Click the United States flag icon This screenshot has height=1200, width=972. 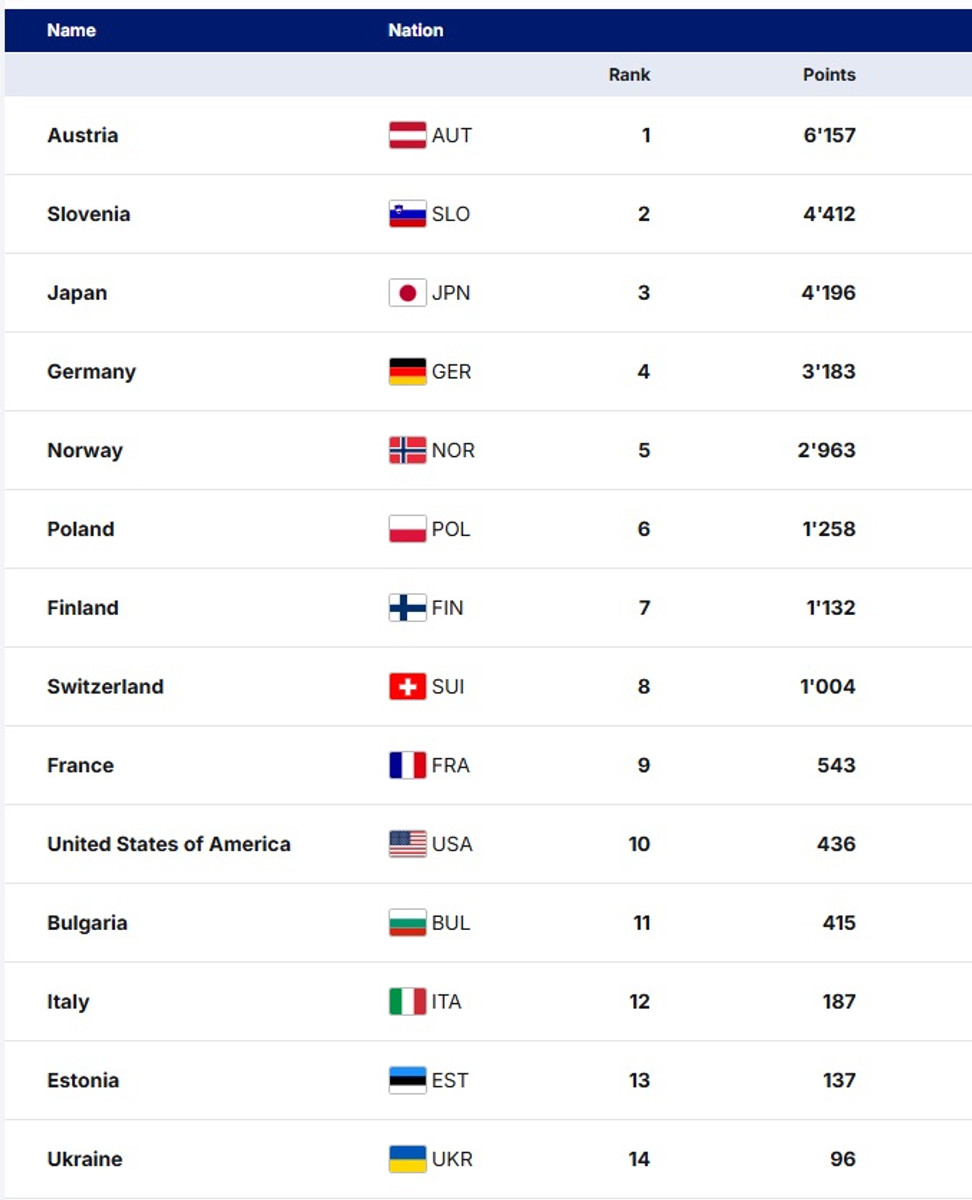click(x=407, y=844)
